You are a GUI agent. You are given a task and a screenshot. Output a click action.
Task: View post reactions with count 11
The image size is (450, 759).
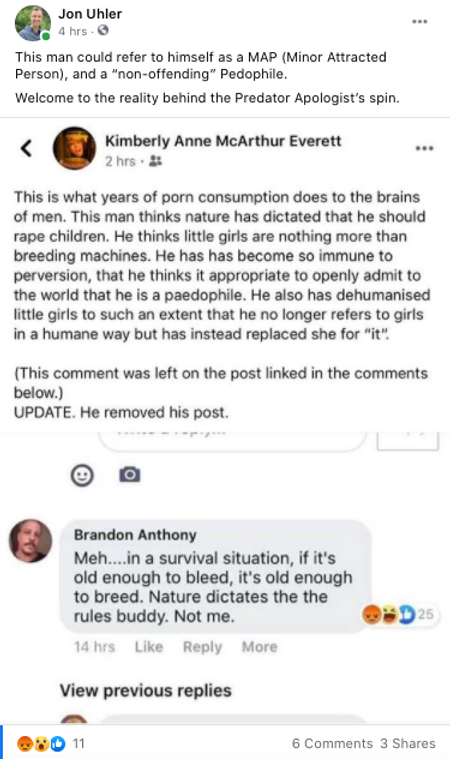click(x=50, y=743)
